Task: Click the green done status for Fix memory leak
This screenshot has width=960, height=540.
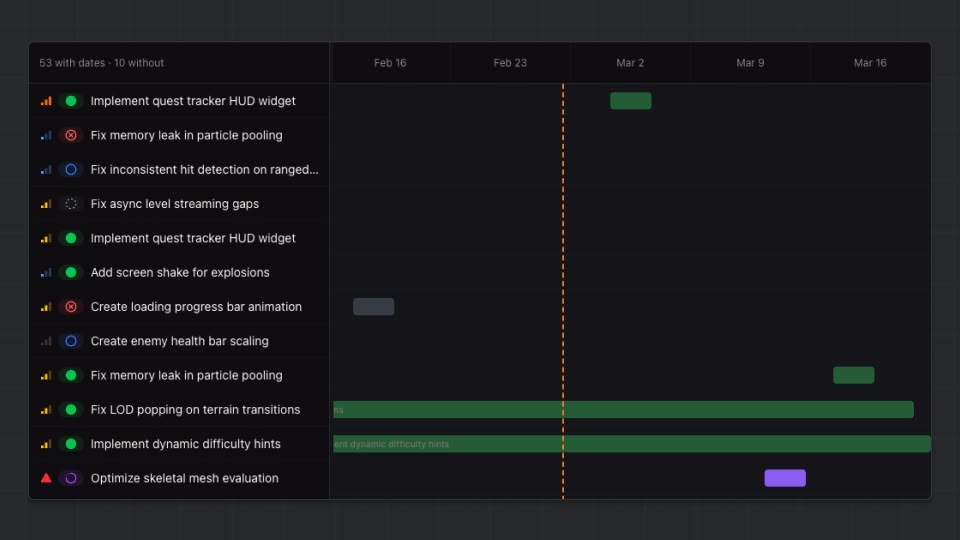Action: tap(71, 375)
